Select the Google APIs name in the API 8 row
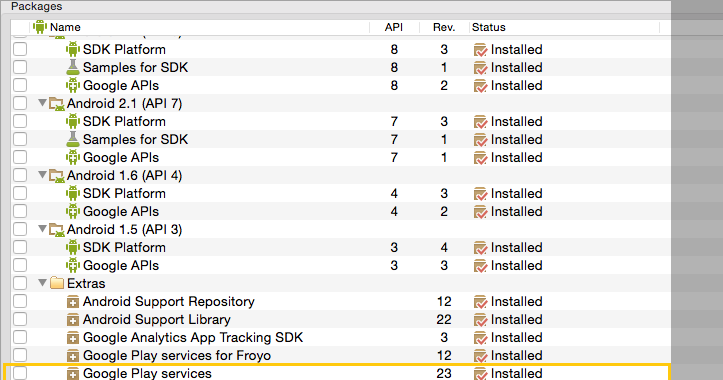Viewport: 723px width, 380px height. [x=121, y=85]
